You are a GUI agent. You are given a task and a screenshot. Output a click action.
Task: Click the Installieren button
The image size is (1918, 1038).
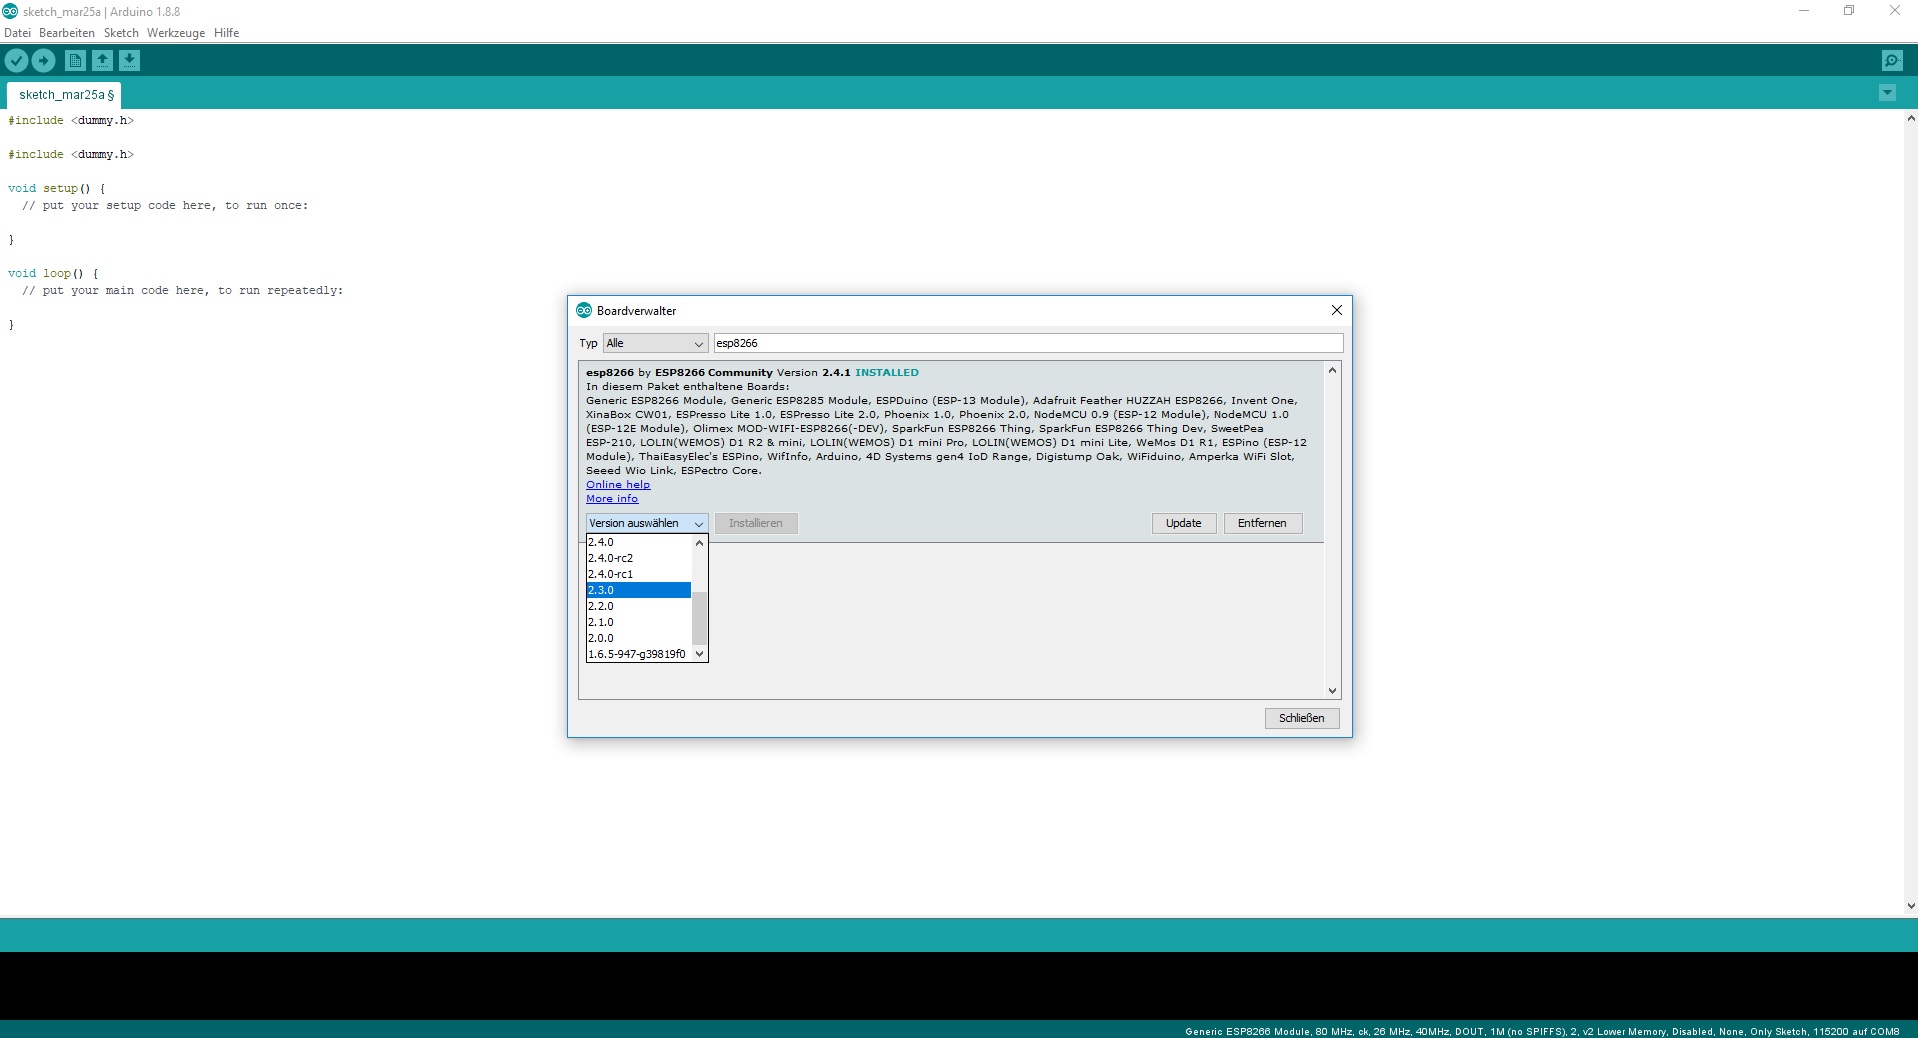756,523
